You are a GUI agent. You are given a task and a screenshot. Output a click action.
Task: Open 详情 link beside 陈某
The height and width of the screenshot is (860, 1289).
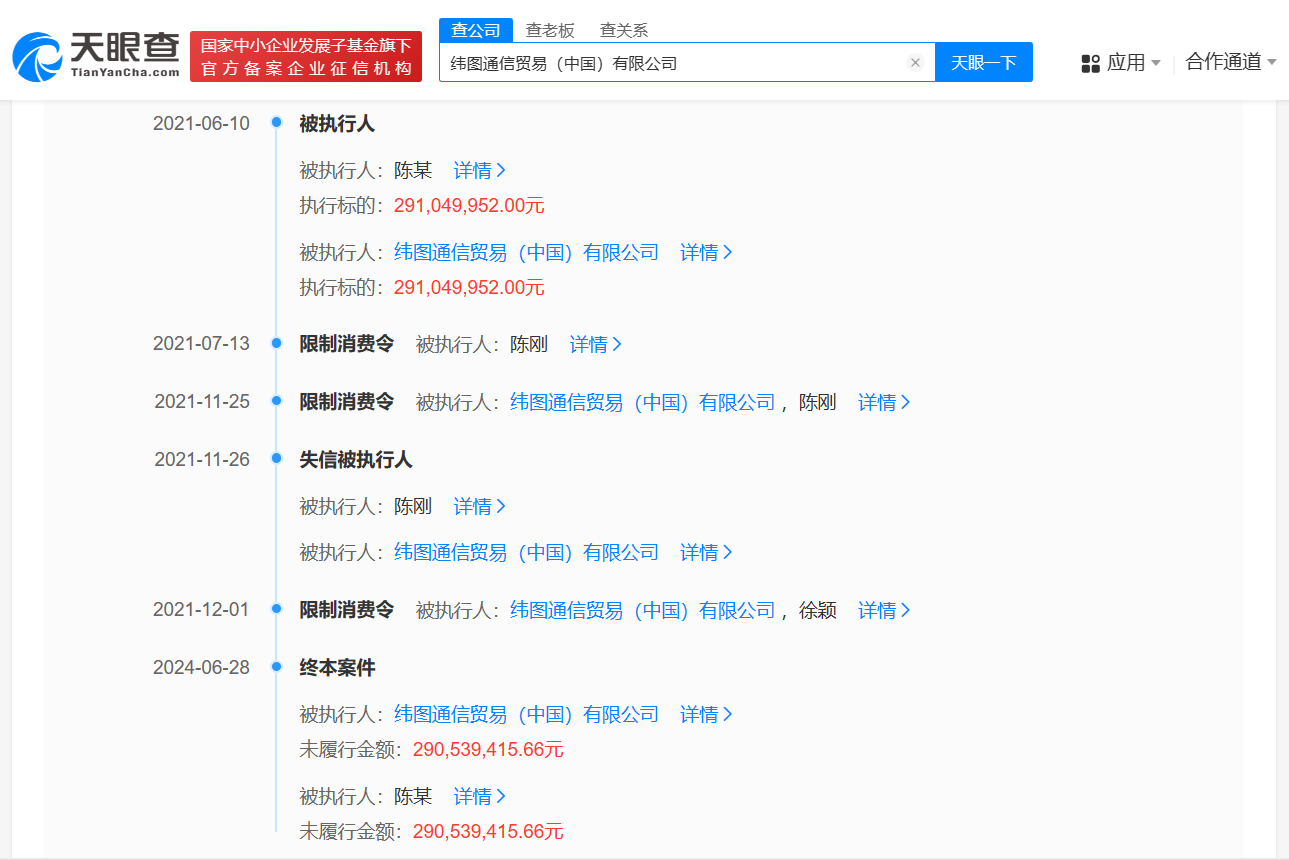(473, 170)
